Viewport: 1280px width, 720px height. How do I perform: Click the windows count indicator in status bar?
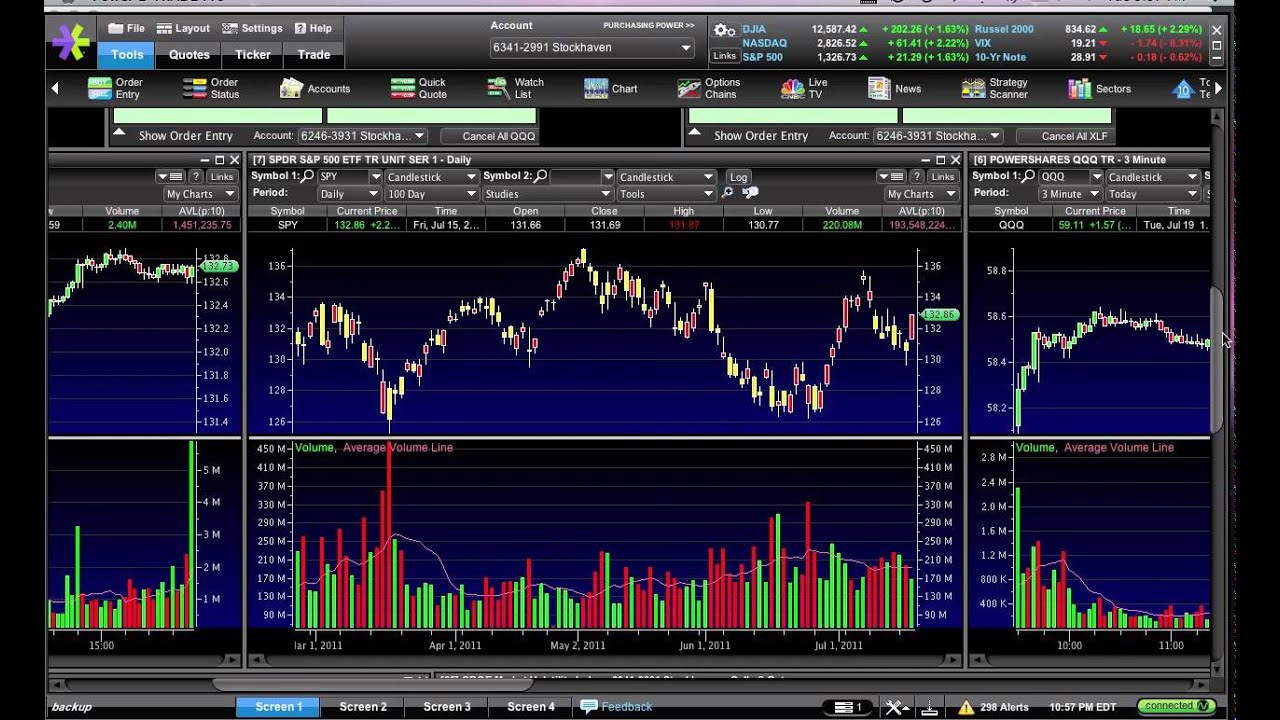(x=848, y=707)
